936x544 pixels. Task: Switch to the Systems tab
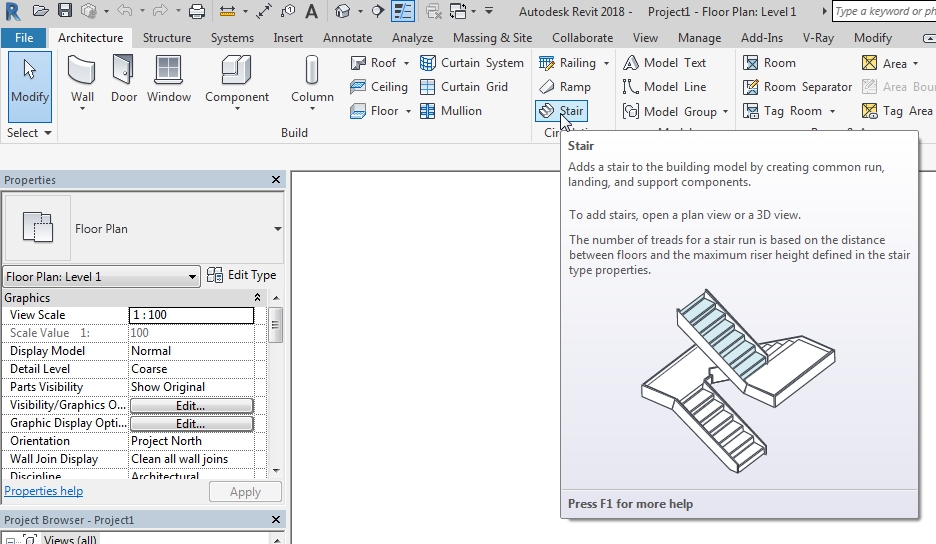pyautogui.click(x=232, y=38)
